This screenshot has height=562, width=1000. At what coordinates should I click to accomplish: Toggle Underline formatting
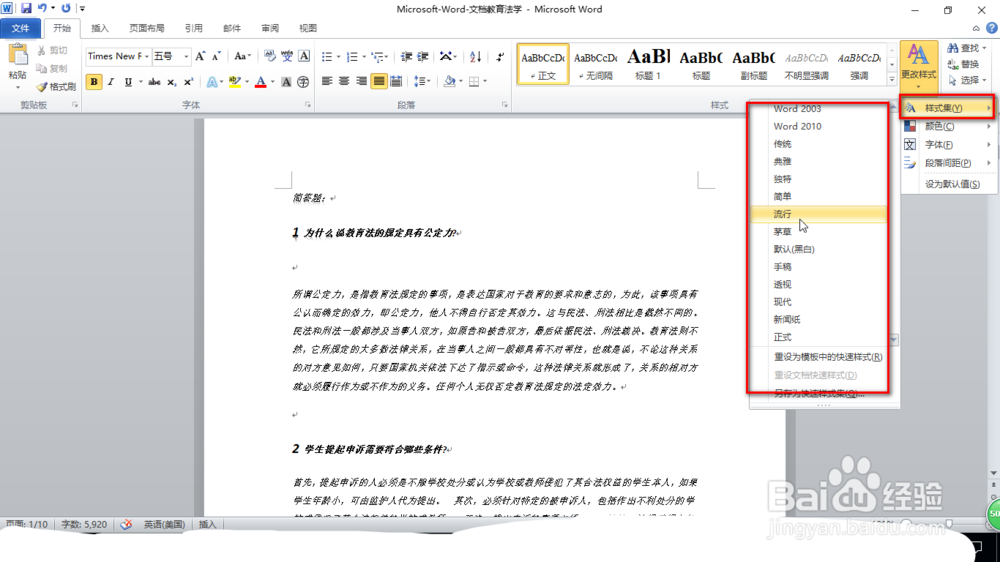pyautogui.click(x=128, y=82)
